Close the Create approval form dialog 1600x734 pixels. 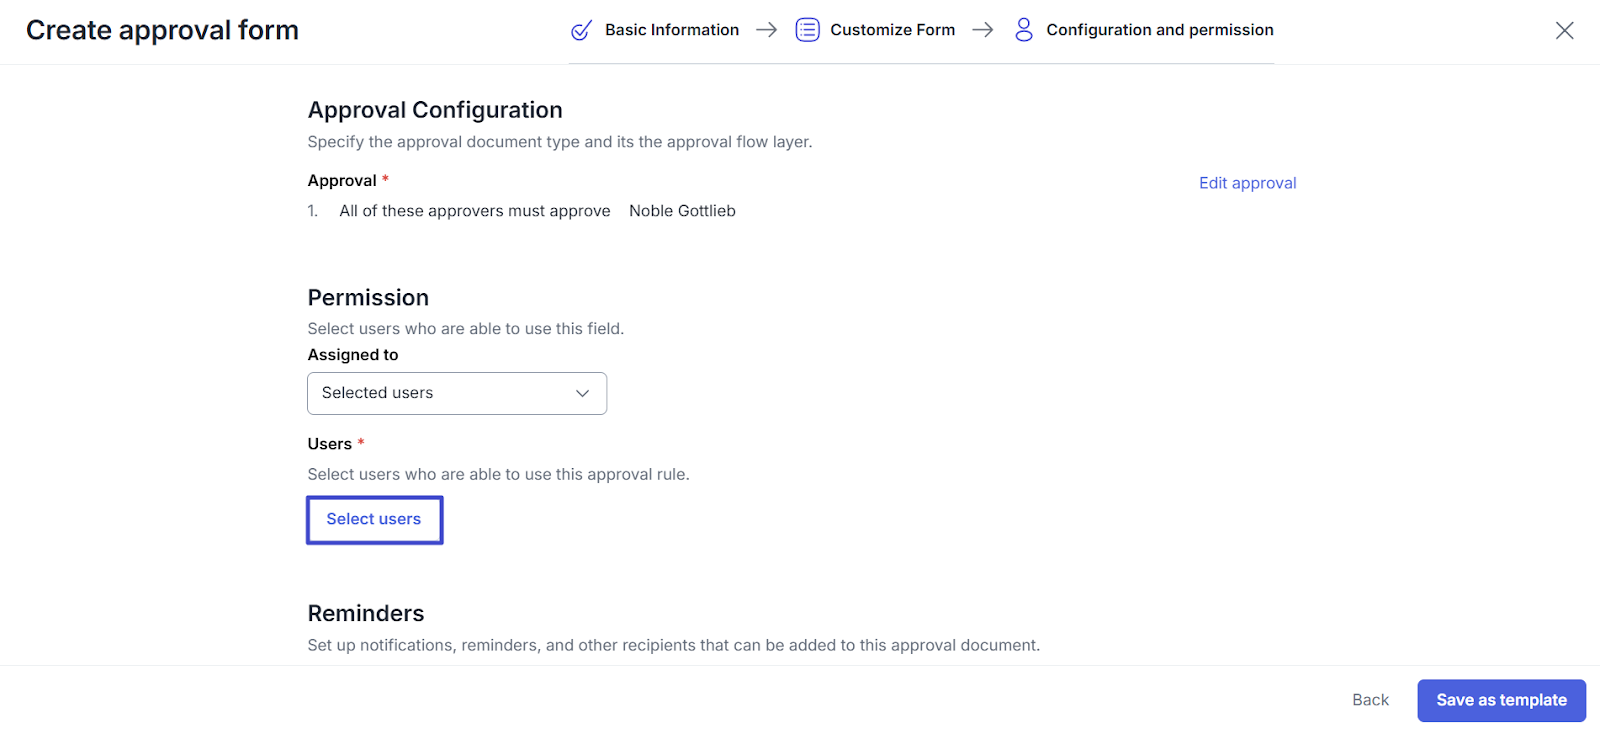1564,30
